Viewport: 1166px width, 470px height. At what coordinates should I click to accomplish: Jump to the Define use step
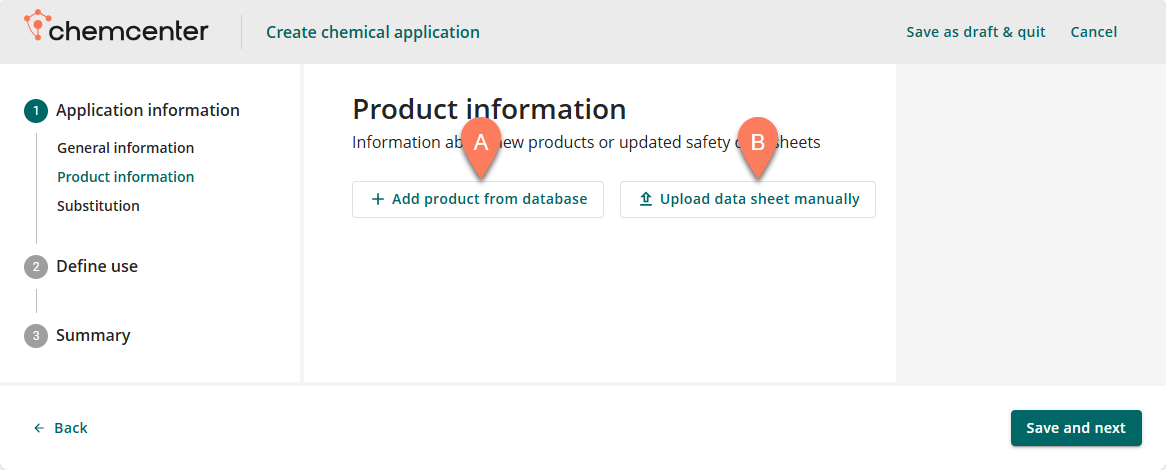(97, 266)
